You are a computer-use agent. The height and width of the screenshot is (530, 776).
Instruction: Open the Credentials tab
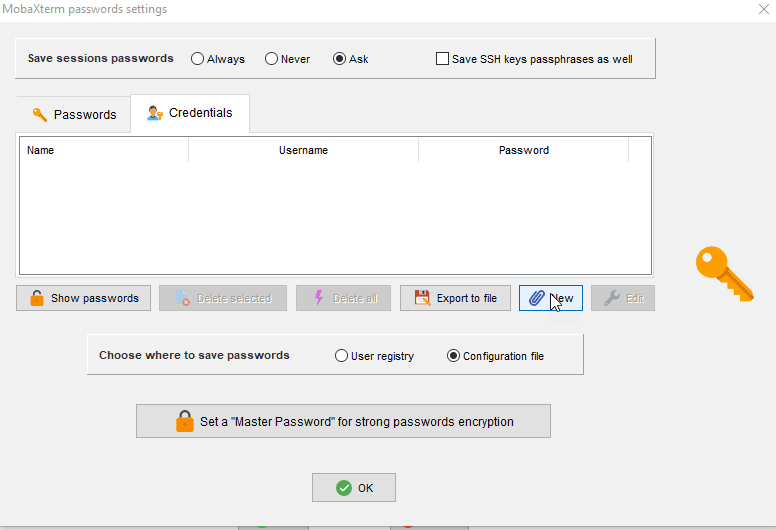190,113
